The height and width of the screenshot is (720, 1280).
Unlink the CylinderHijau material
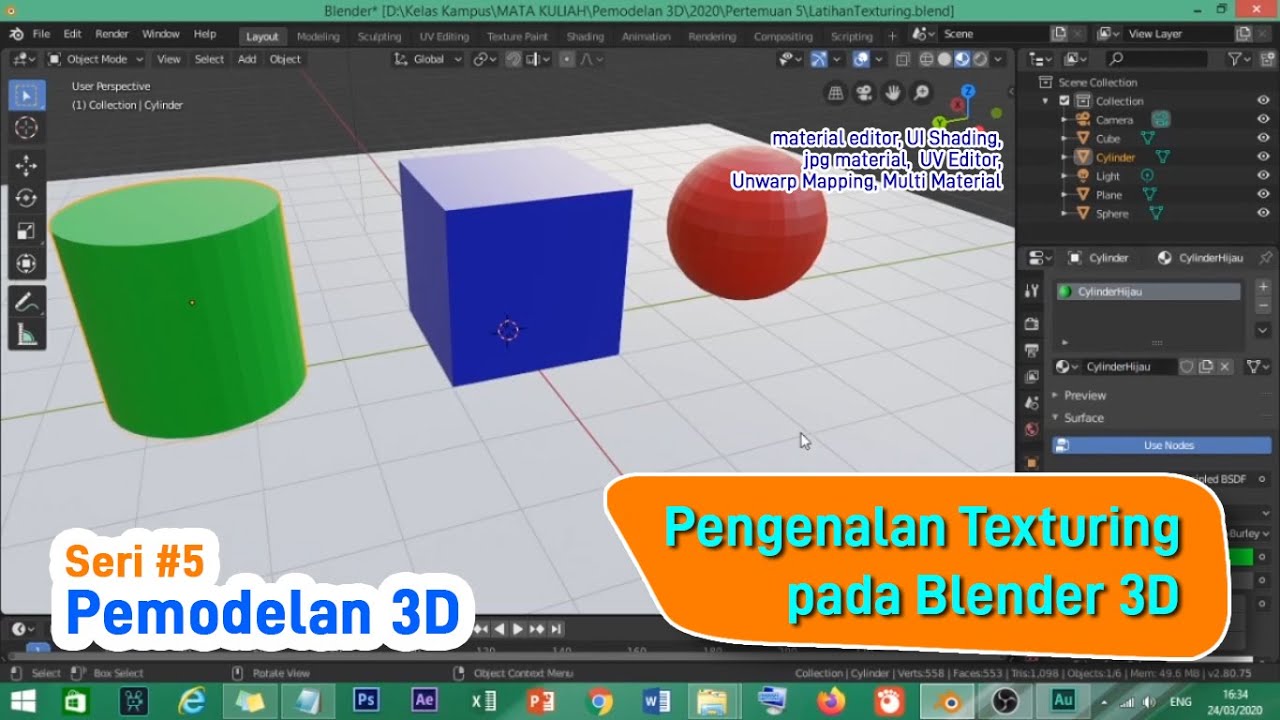(1225, 367)
